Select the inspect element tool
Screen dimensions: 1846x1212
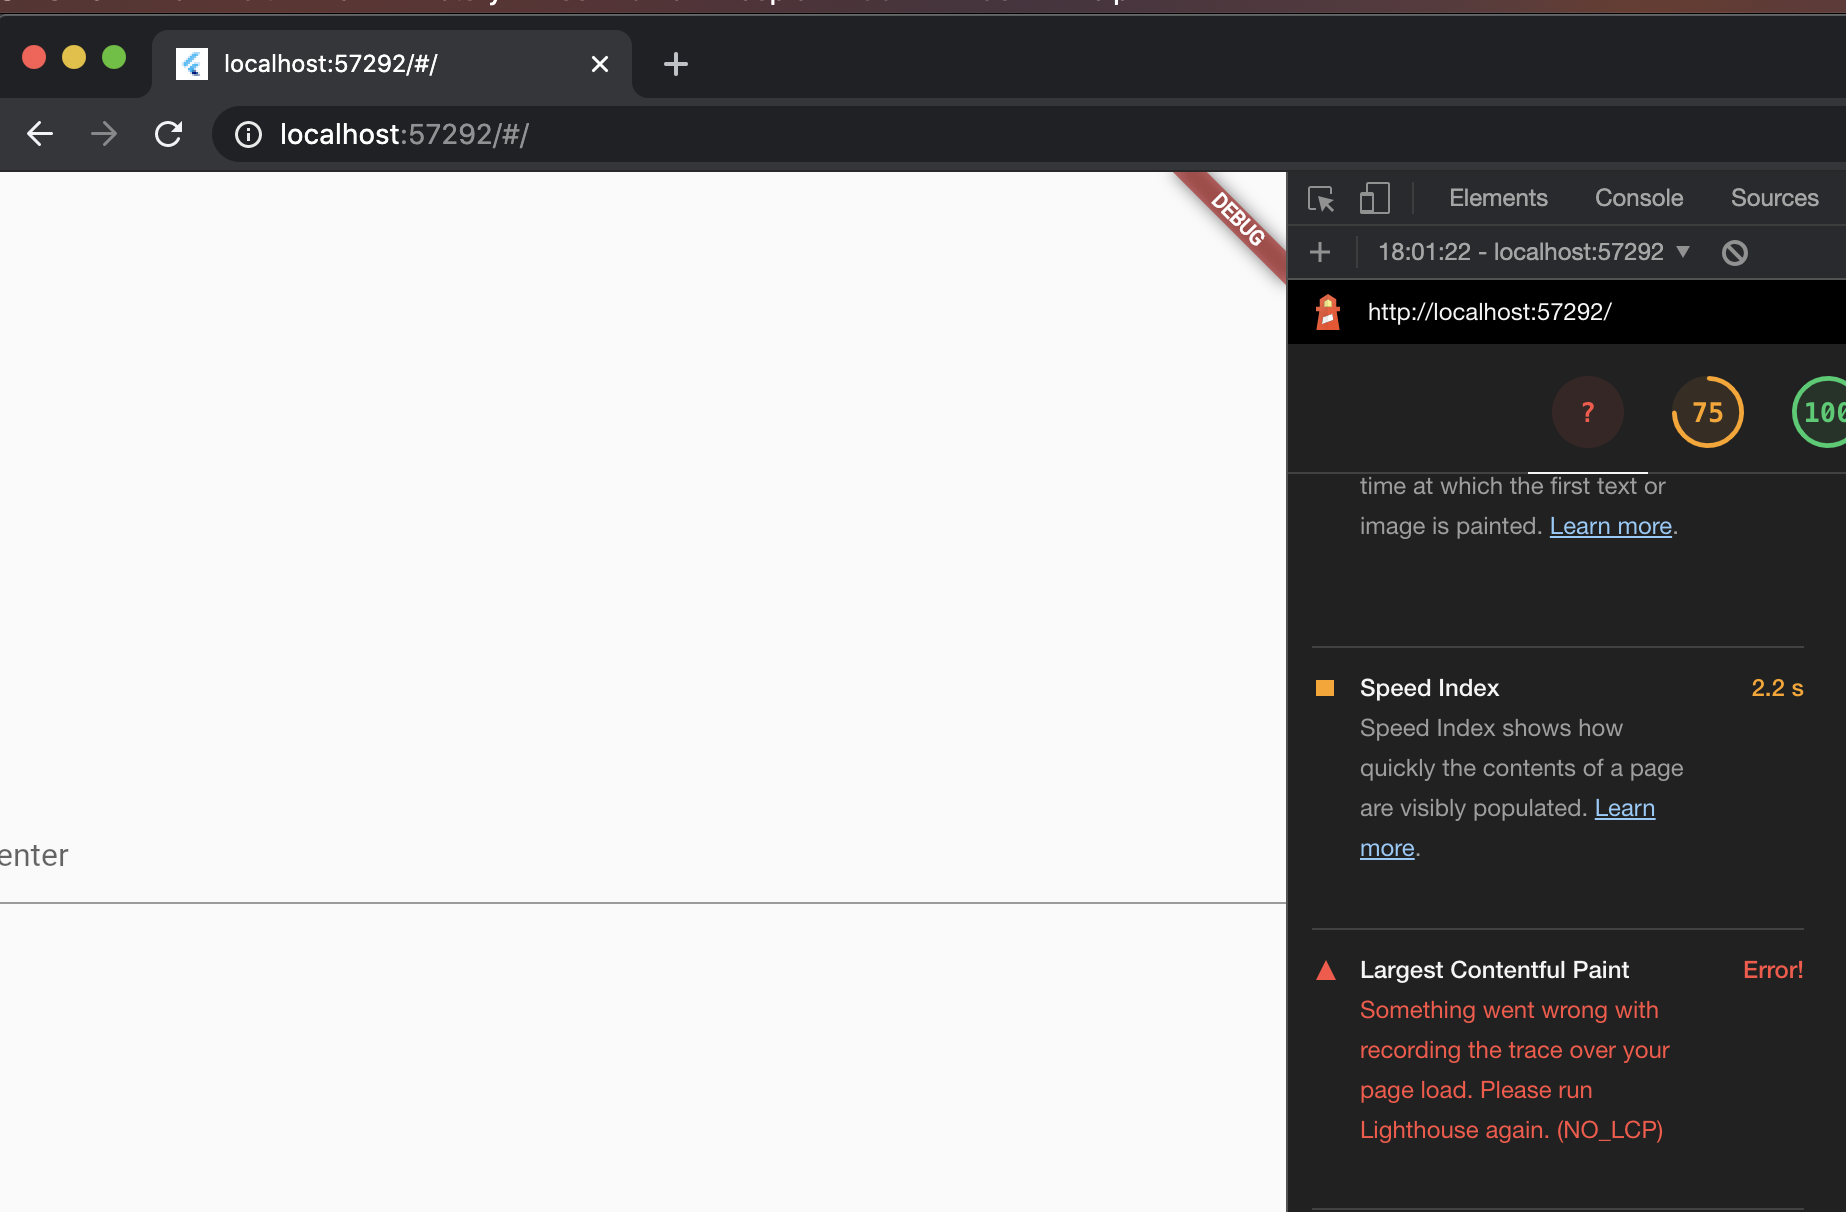[1321, 198]
